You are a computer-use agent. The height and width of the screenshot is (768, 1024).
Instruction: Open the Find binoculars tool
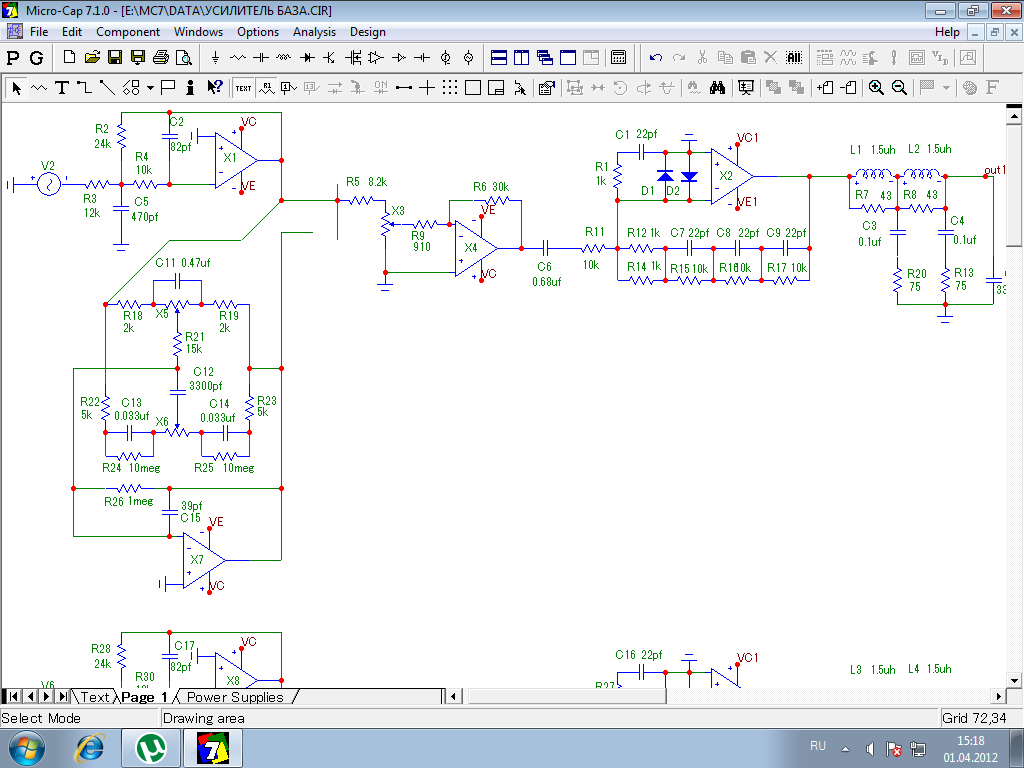[717, 88]
